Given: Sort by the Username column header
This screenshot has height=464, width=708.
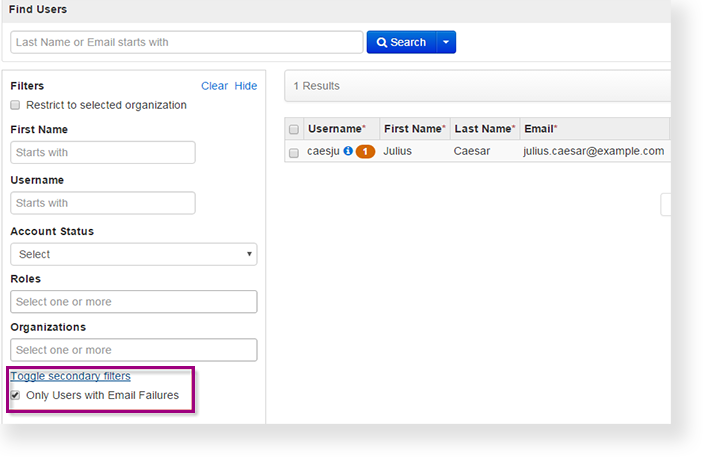Looking at the screenshot, I should [x=336, y=129].
